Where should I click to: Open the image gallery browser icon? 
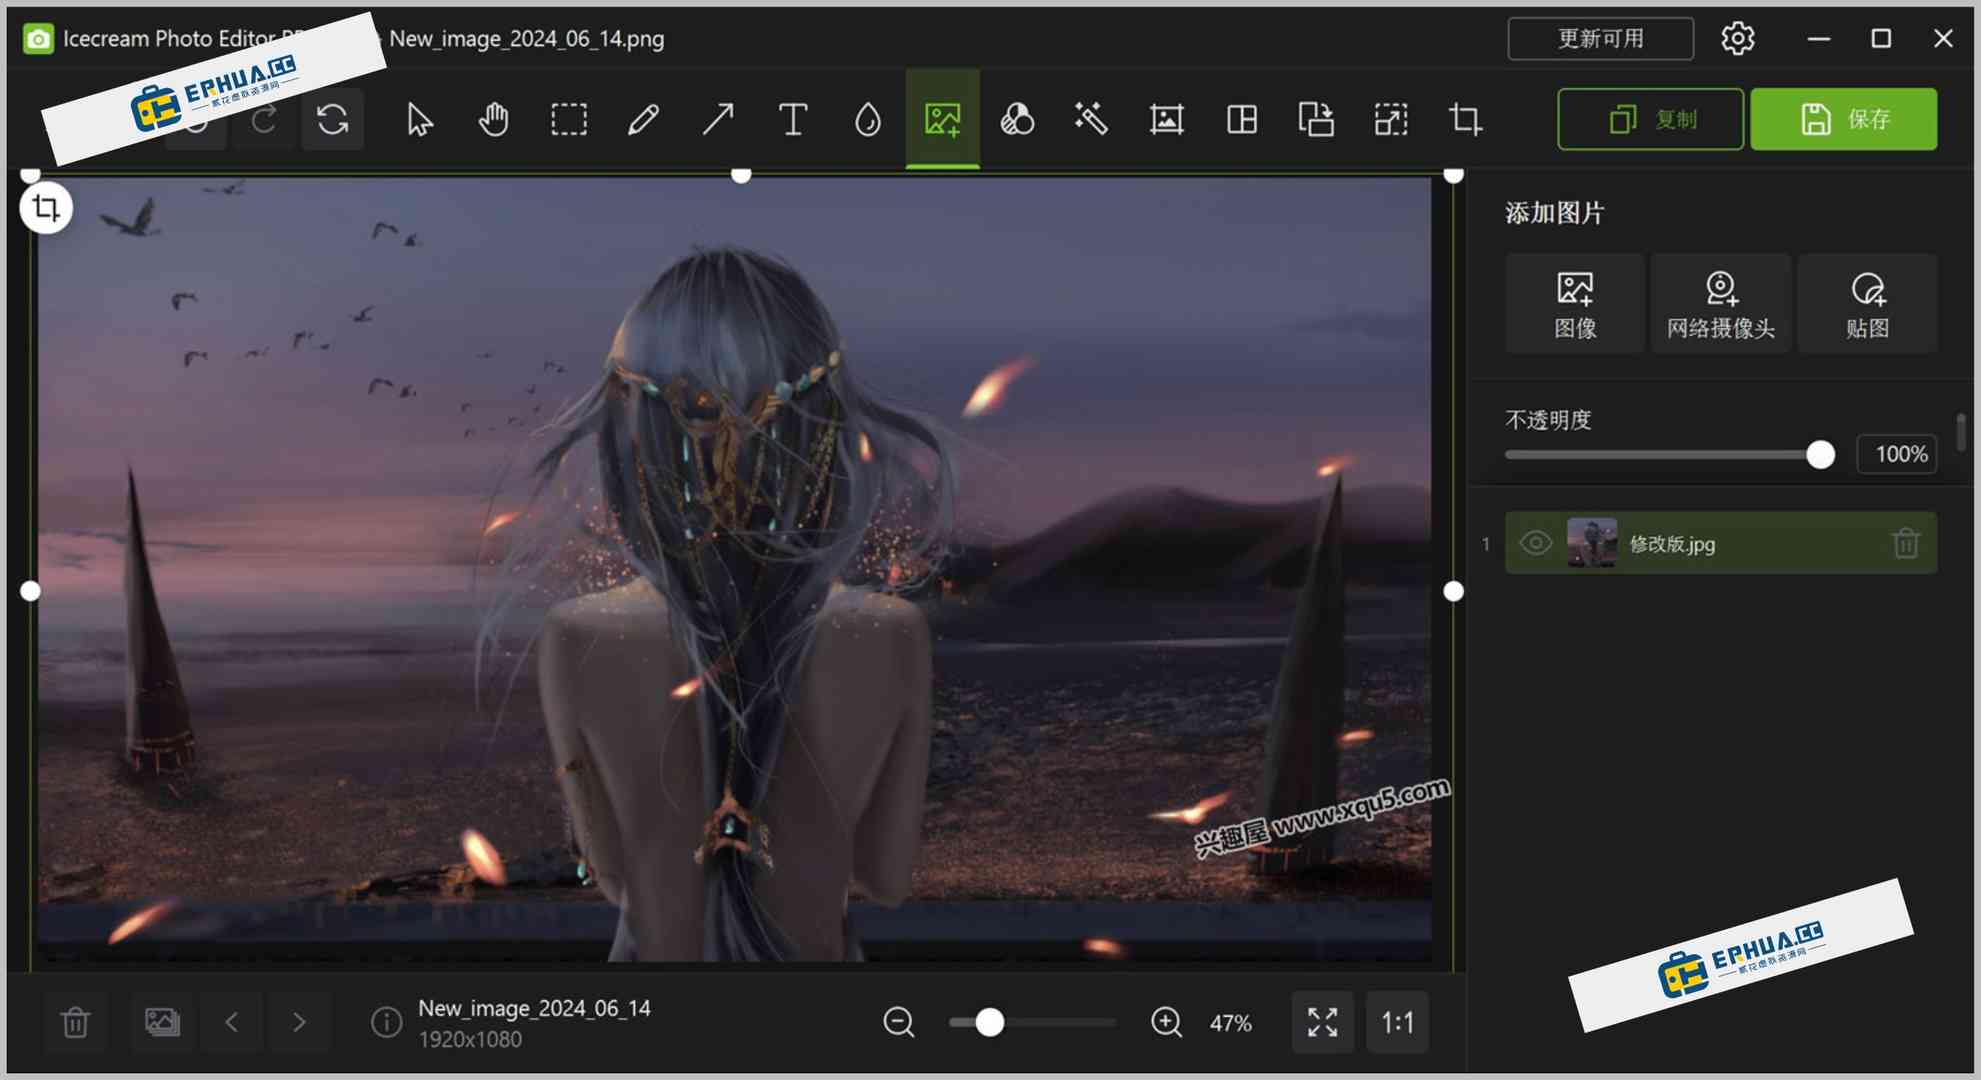pos(162,1022)
